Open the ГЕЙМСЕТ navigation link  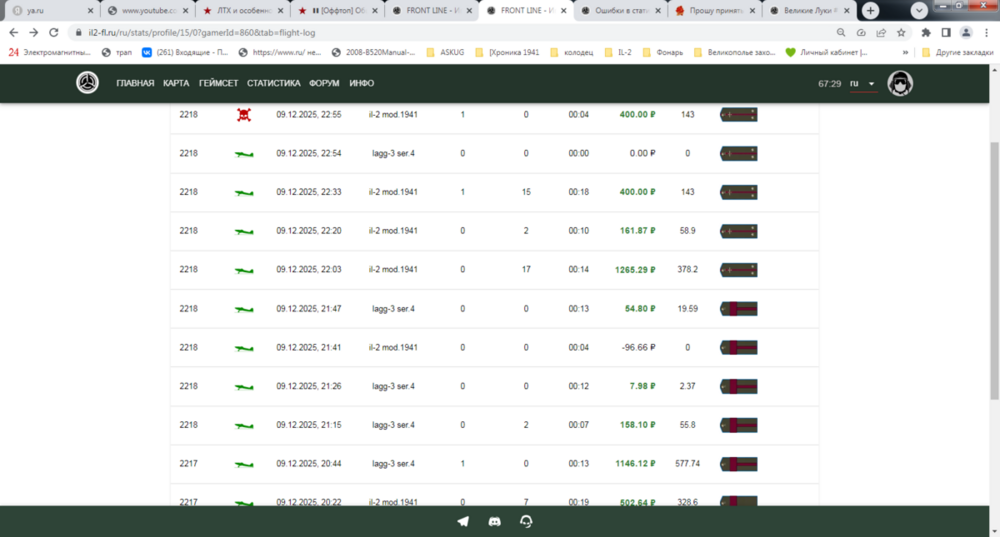pyautogui.click(x=218, y=83)
